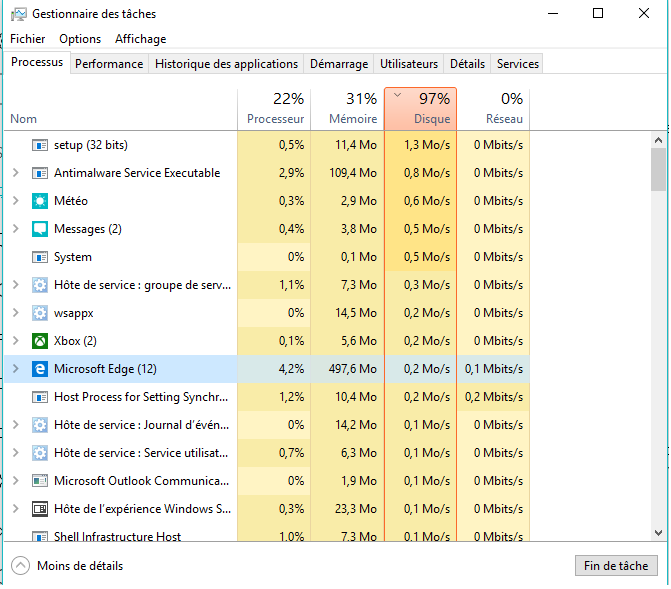671x589 pixels.
Task: Select the System process name
Action: (73, 257)
